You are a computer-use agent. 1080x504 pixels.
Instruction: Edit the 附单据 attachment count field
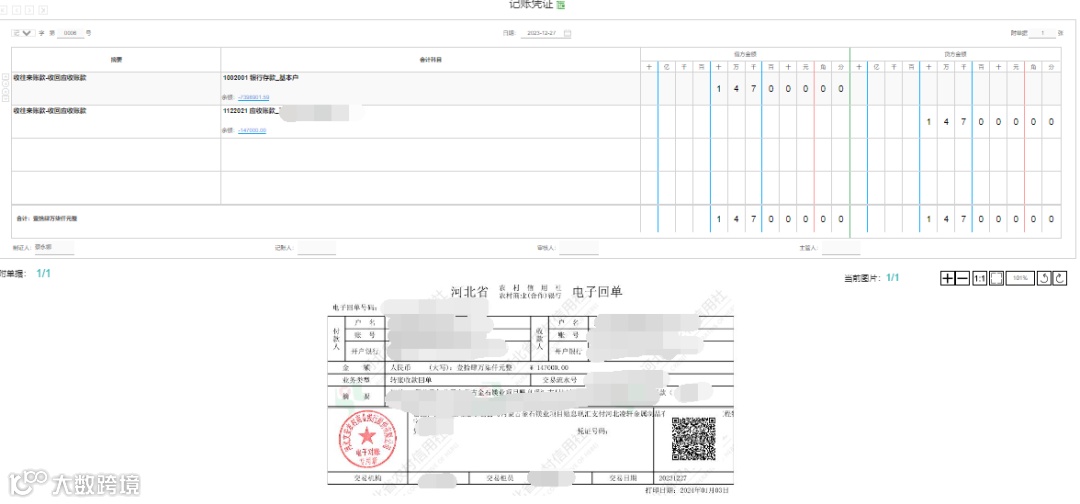[x=1042, y=33]
